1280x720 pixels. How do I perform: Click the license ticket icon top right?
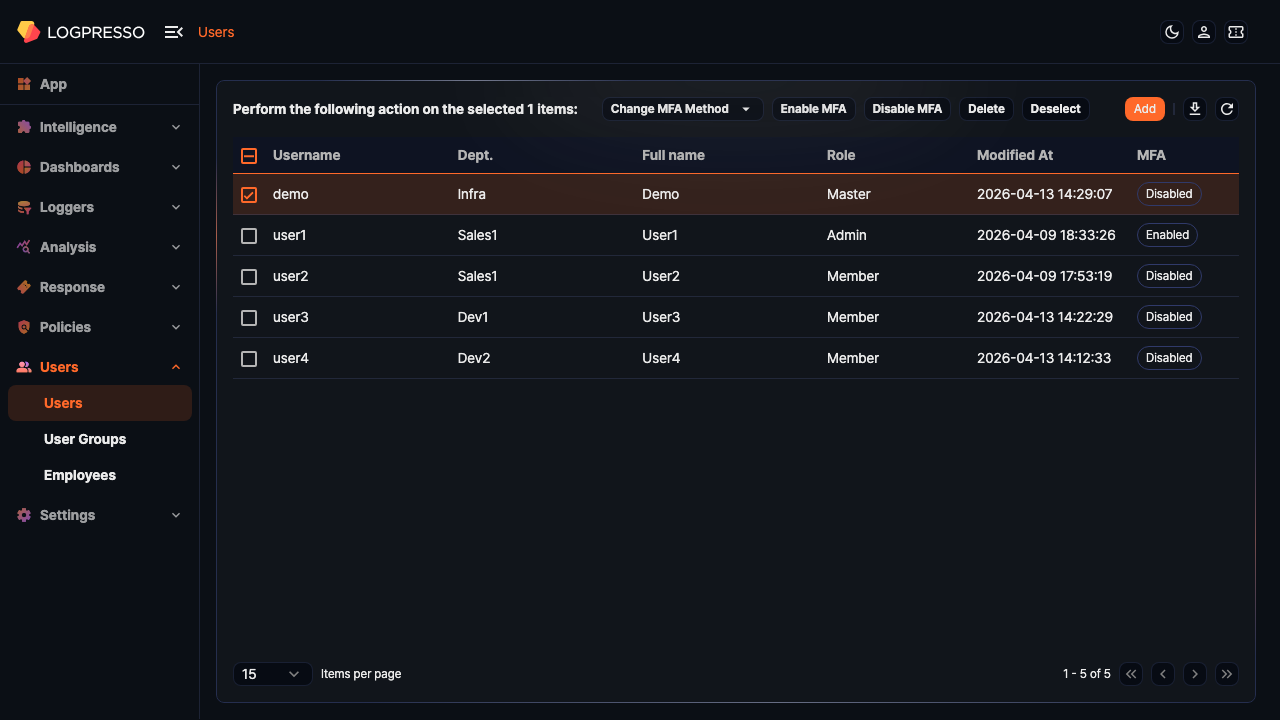coord(1235,32)
